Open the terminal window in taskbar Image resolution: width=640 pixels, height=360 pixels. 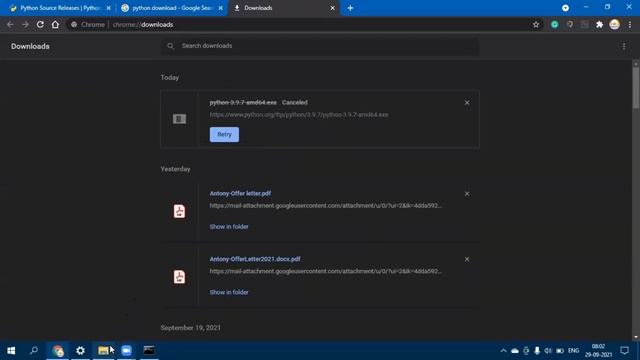pos(149,351)
